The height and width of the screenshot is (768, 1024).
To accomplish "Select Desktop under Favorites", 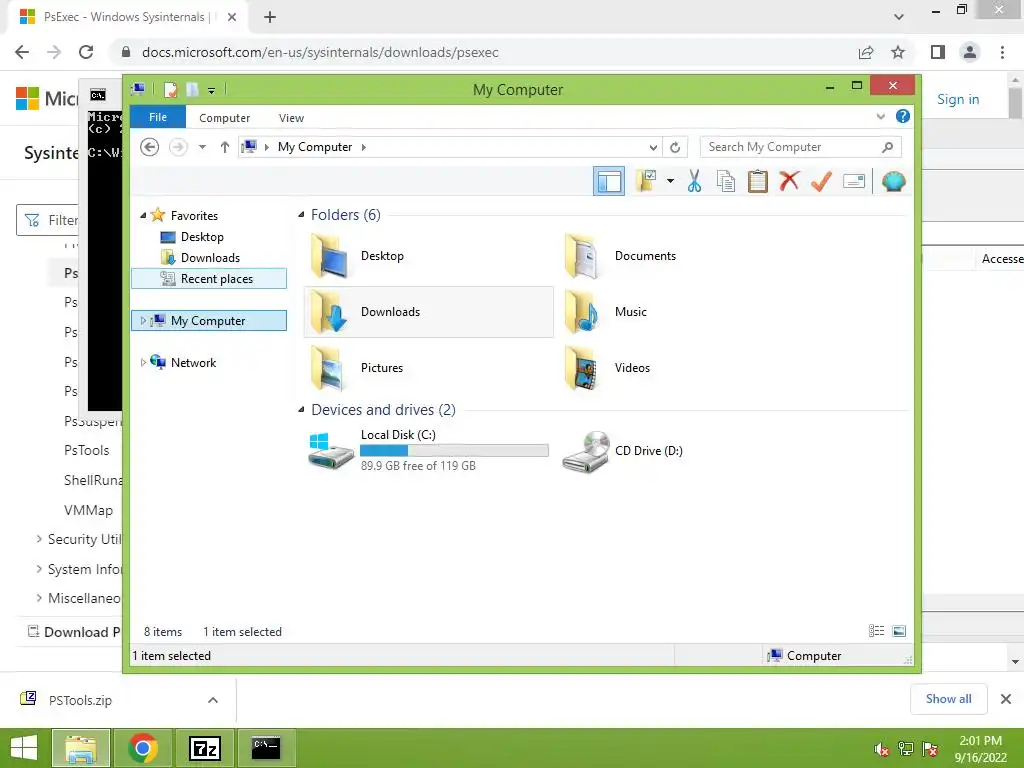I will tap(202, 237).
